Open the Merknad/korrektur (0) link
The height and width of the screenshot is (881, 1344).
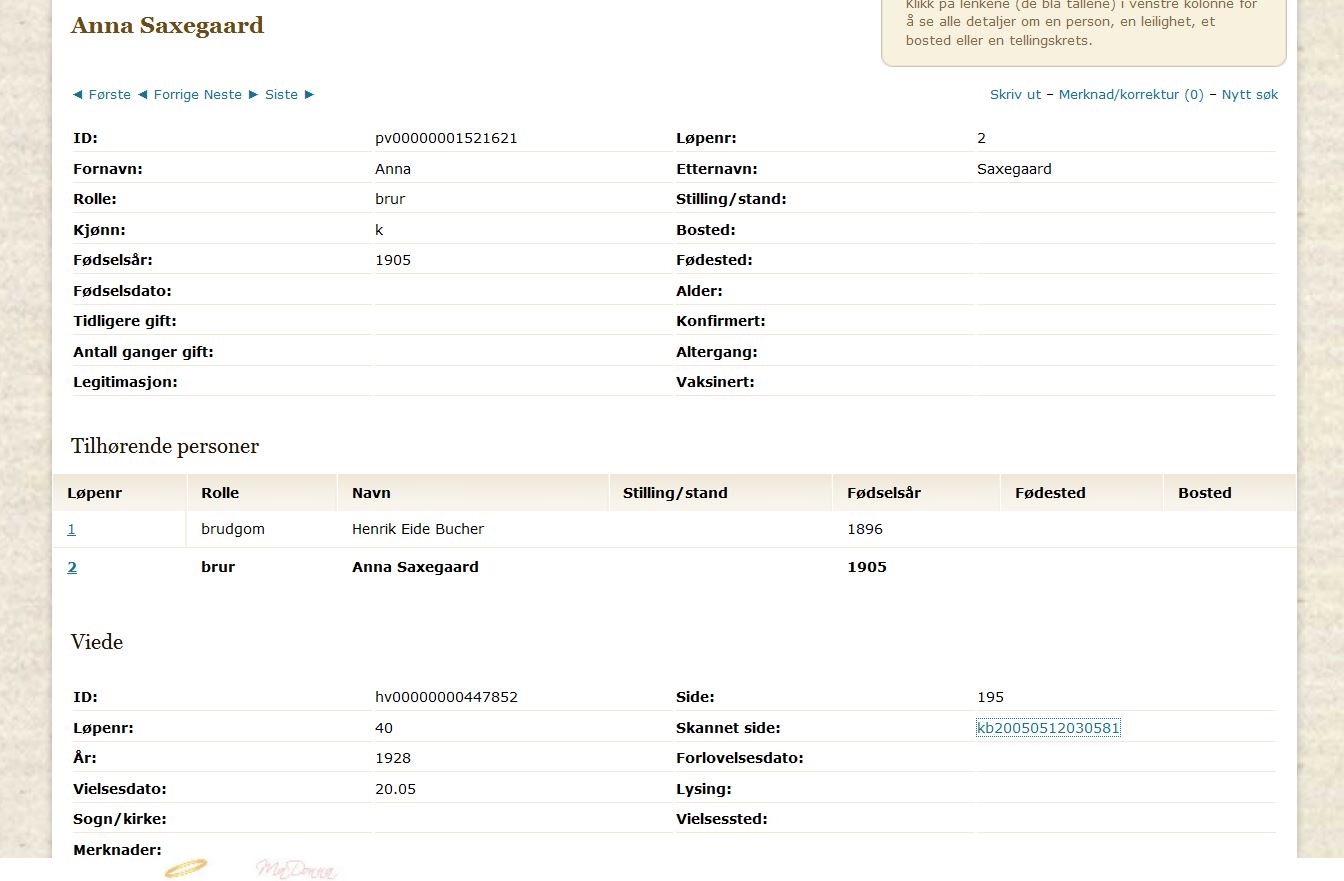[x=1131, y=95]
